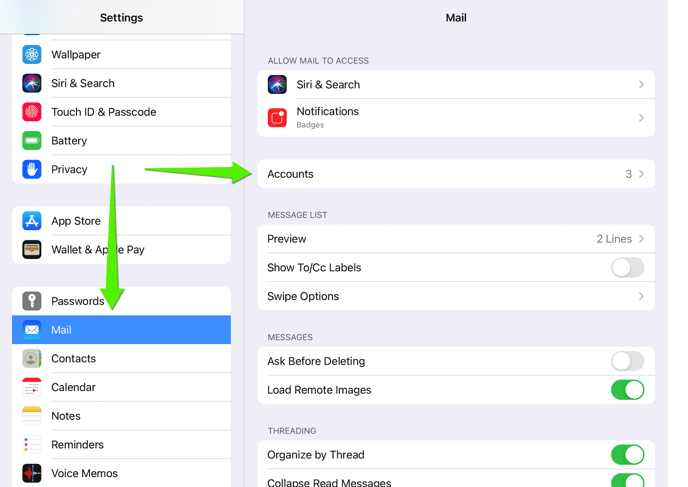Click the Siri icon in Mail access section
688x487 pixels.
[x=277, y=84]
